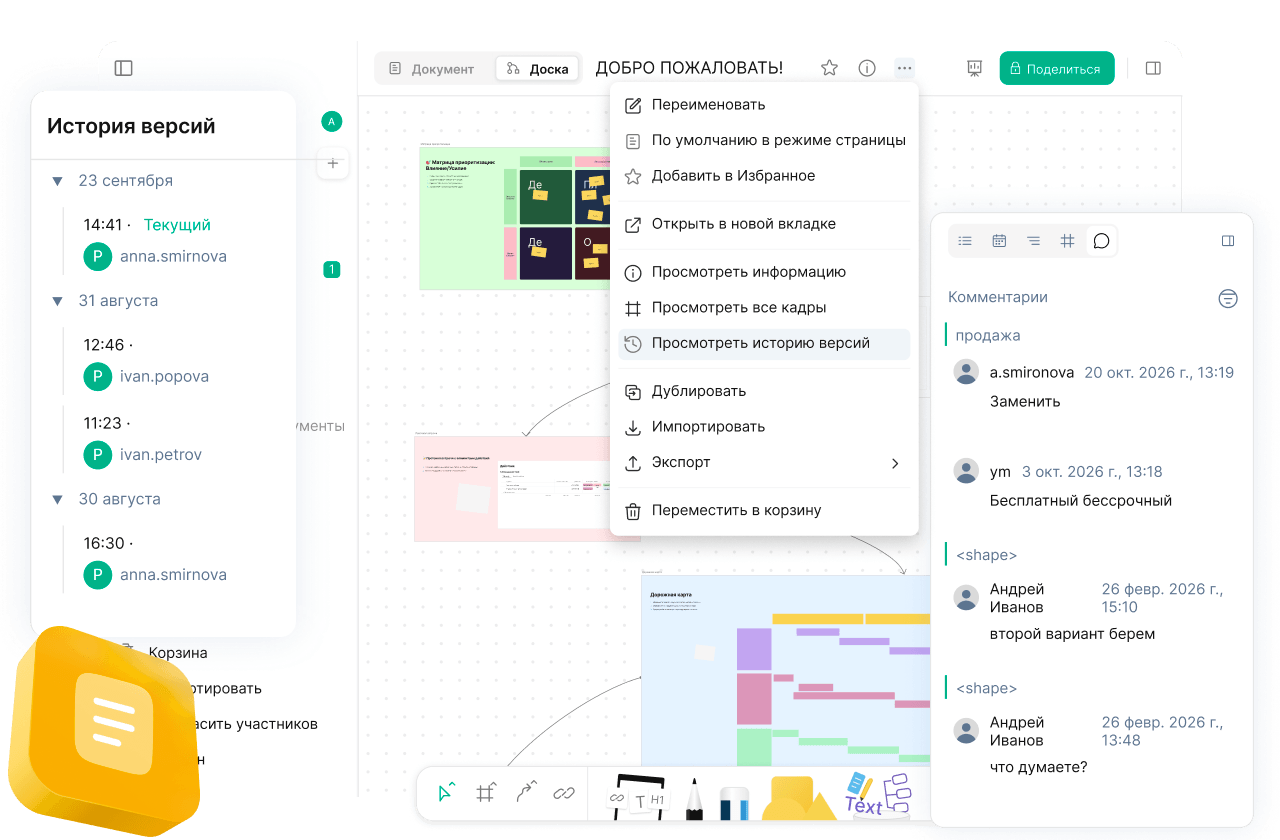The height and width of the screenshot is (840, 1280).
Task: Start presentation mode icon
Action: (974, 68)
